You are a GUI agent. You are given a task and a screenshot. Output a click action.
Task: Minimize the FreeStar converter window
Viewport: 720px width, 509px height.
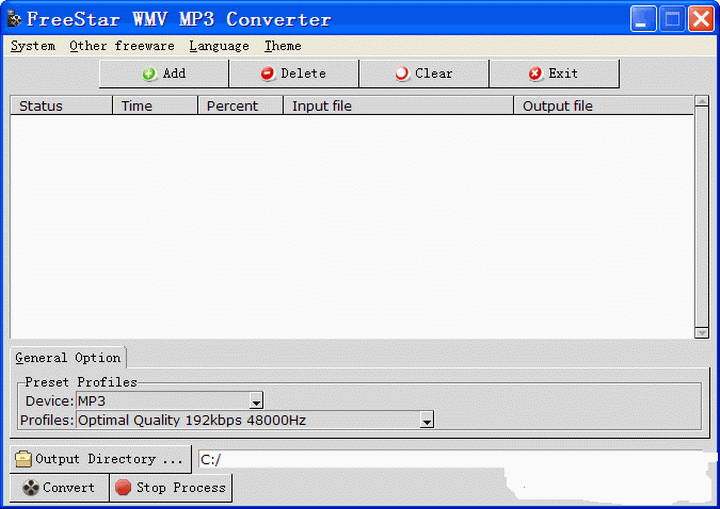click(x=643, y=19)
